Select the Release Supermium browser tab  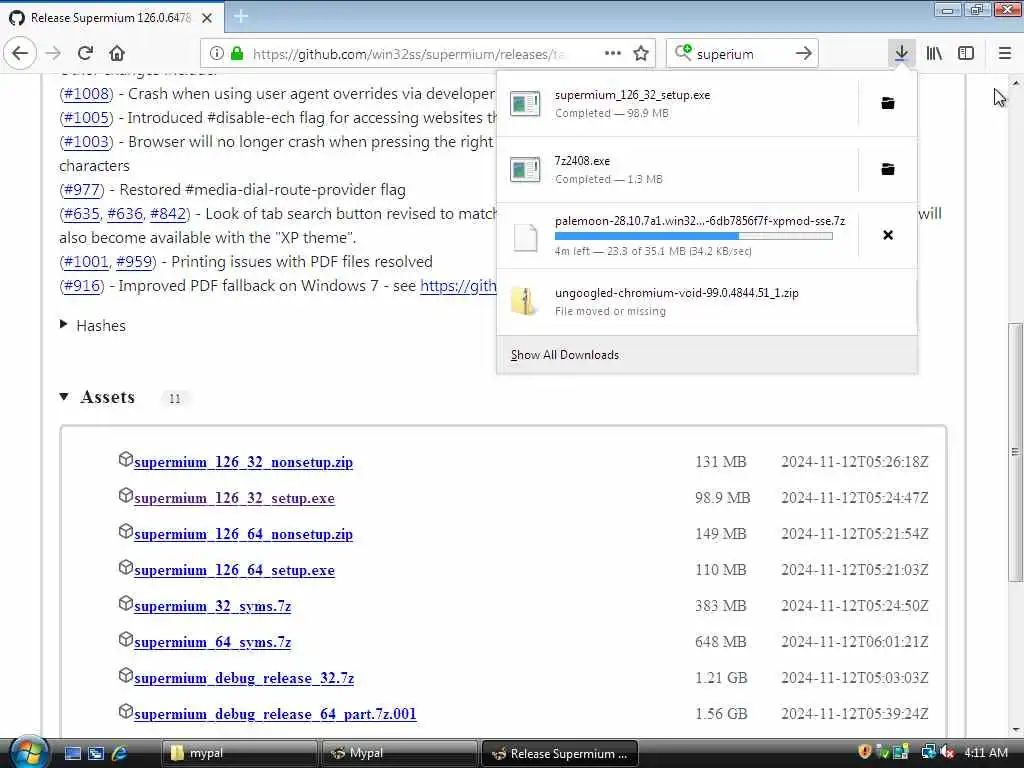click(x=112, y=17)
